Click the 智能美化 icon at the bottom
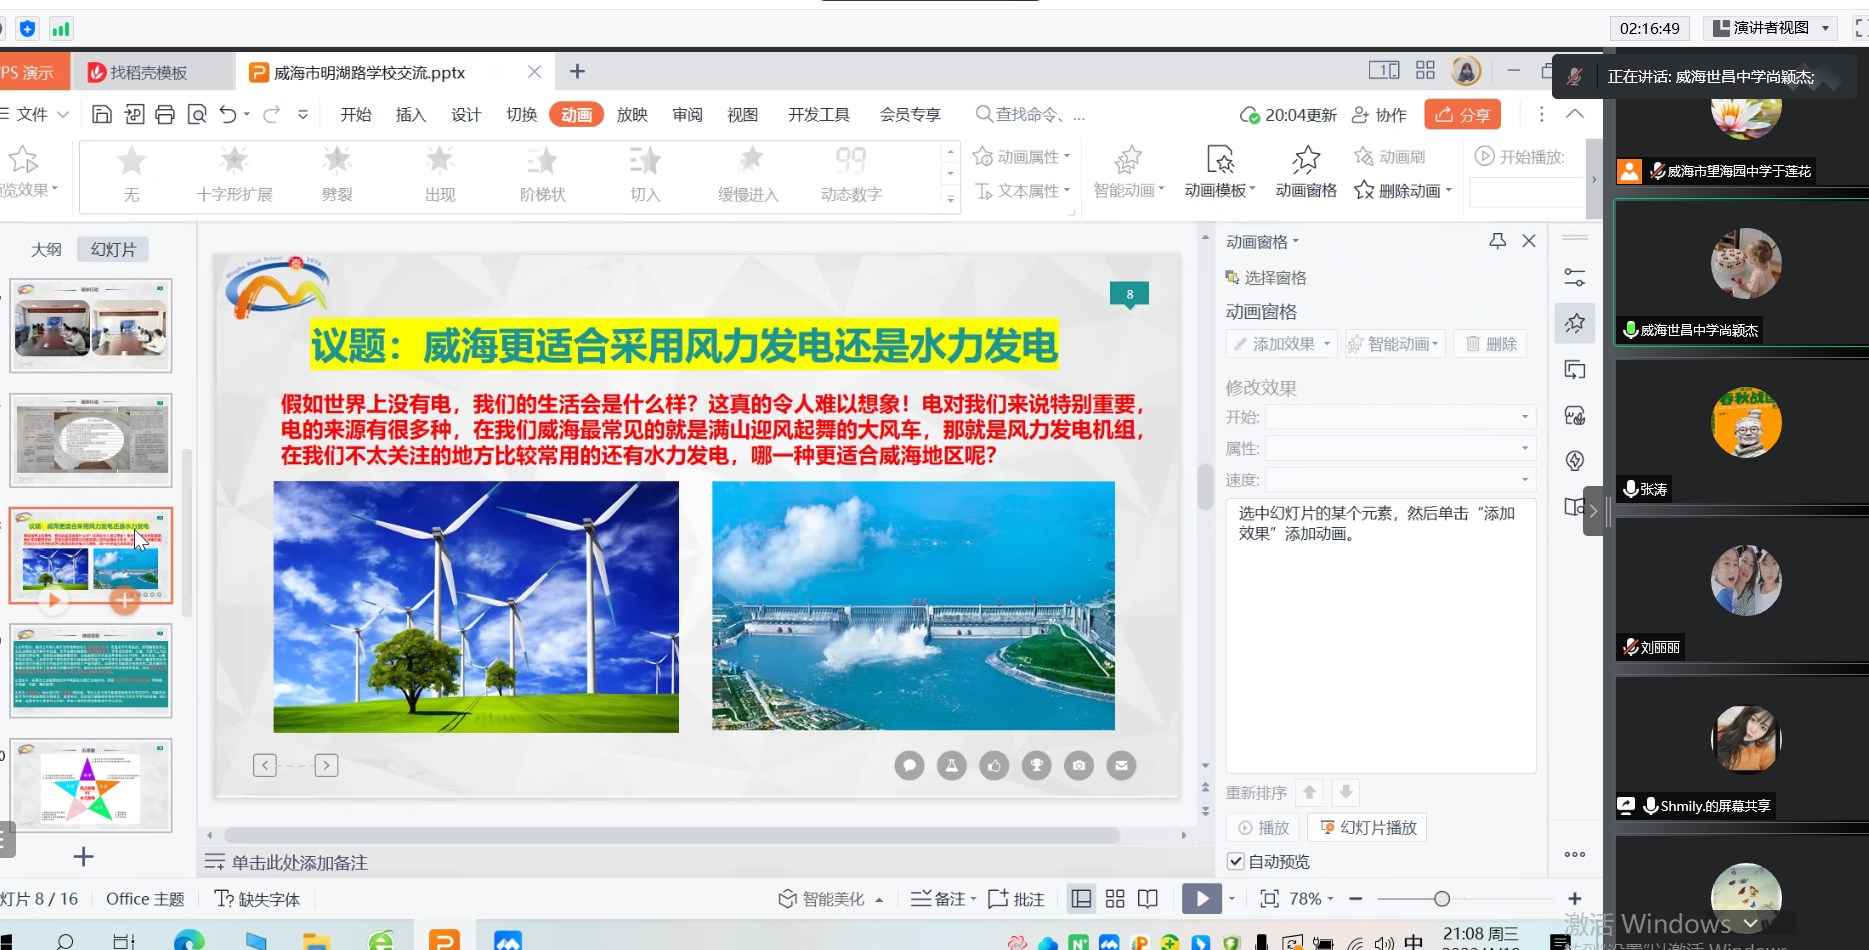Image resolution: width=1869 pixels, height=950 pixels. tap(787, 898)
